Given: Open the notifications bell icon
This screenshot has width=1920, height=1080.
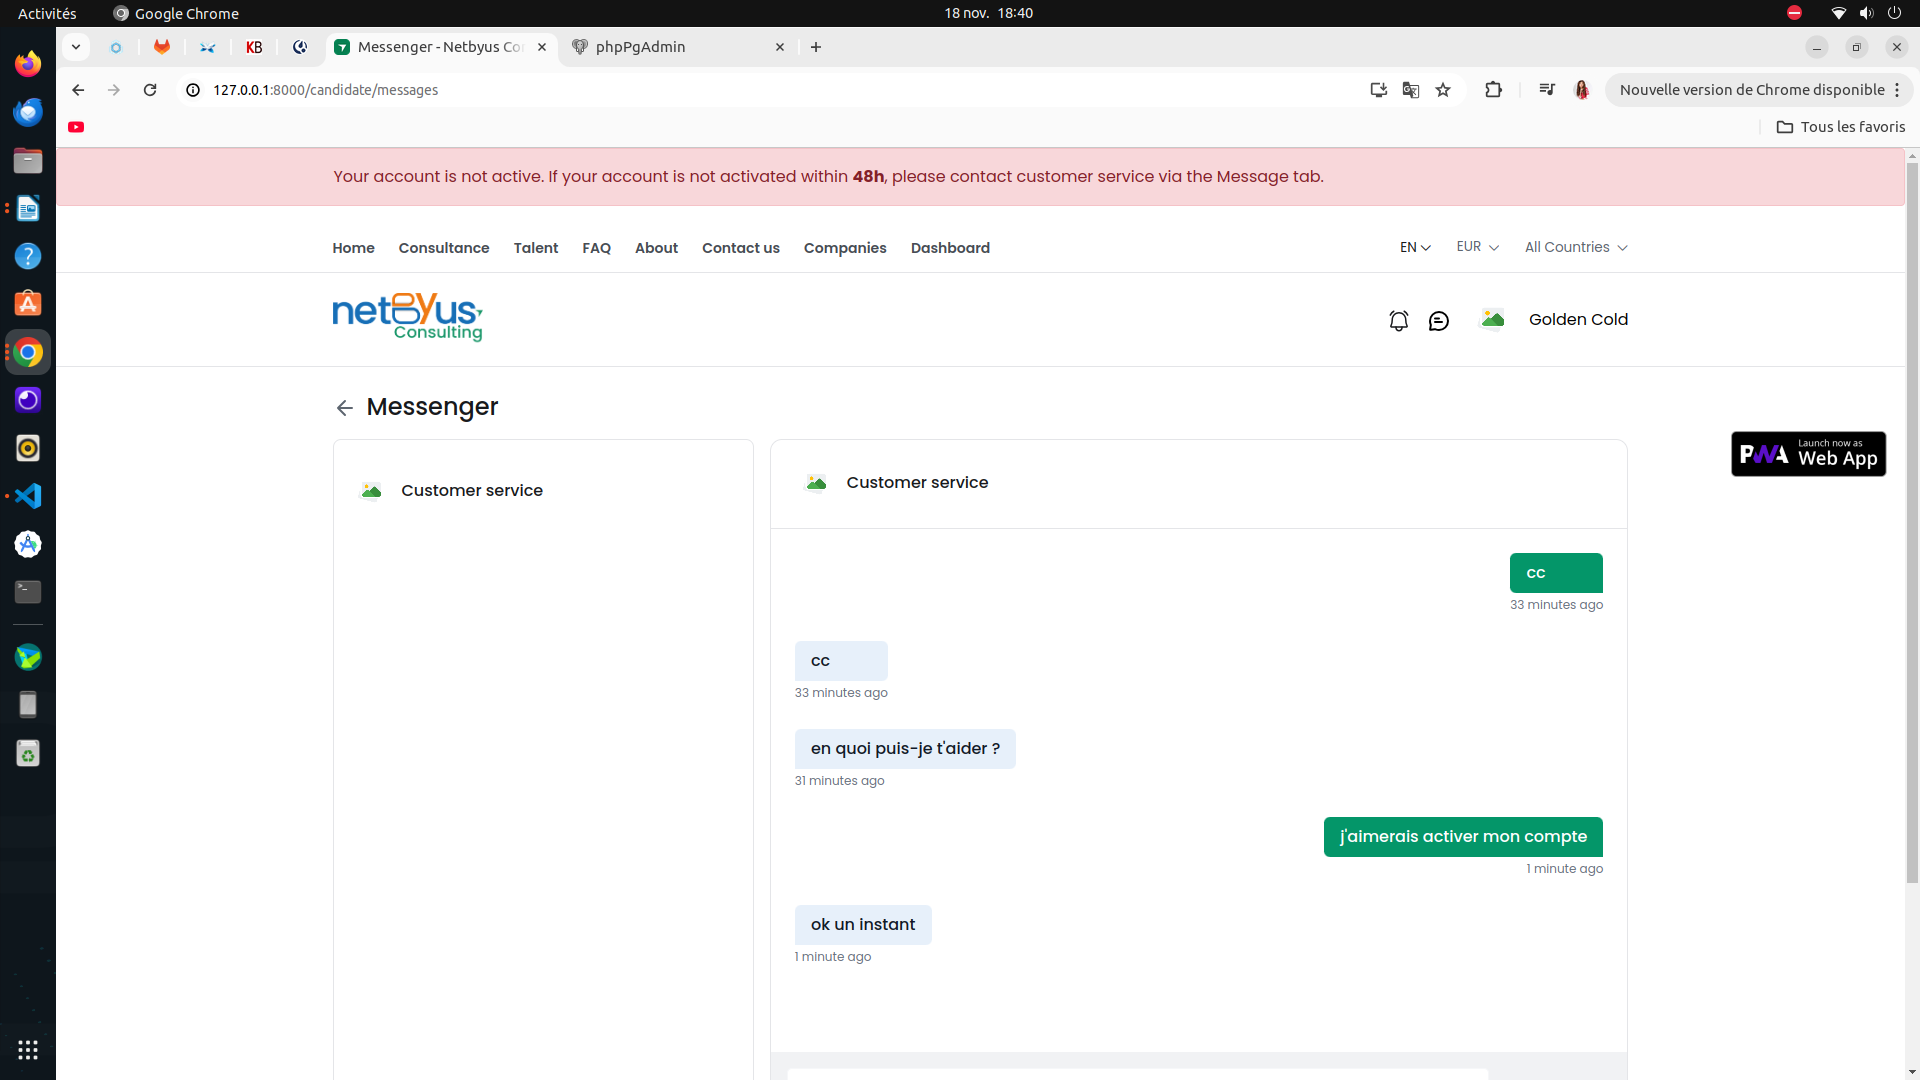Looking at the screenshot, I should click(x=1398, y=320).
